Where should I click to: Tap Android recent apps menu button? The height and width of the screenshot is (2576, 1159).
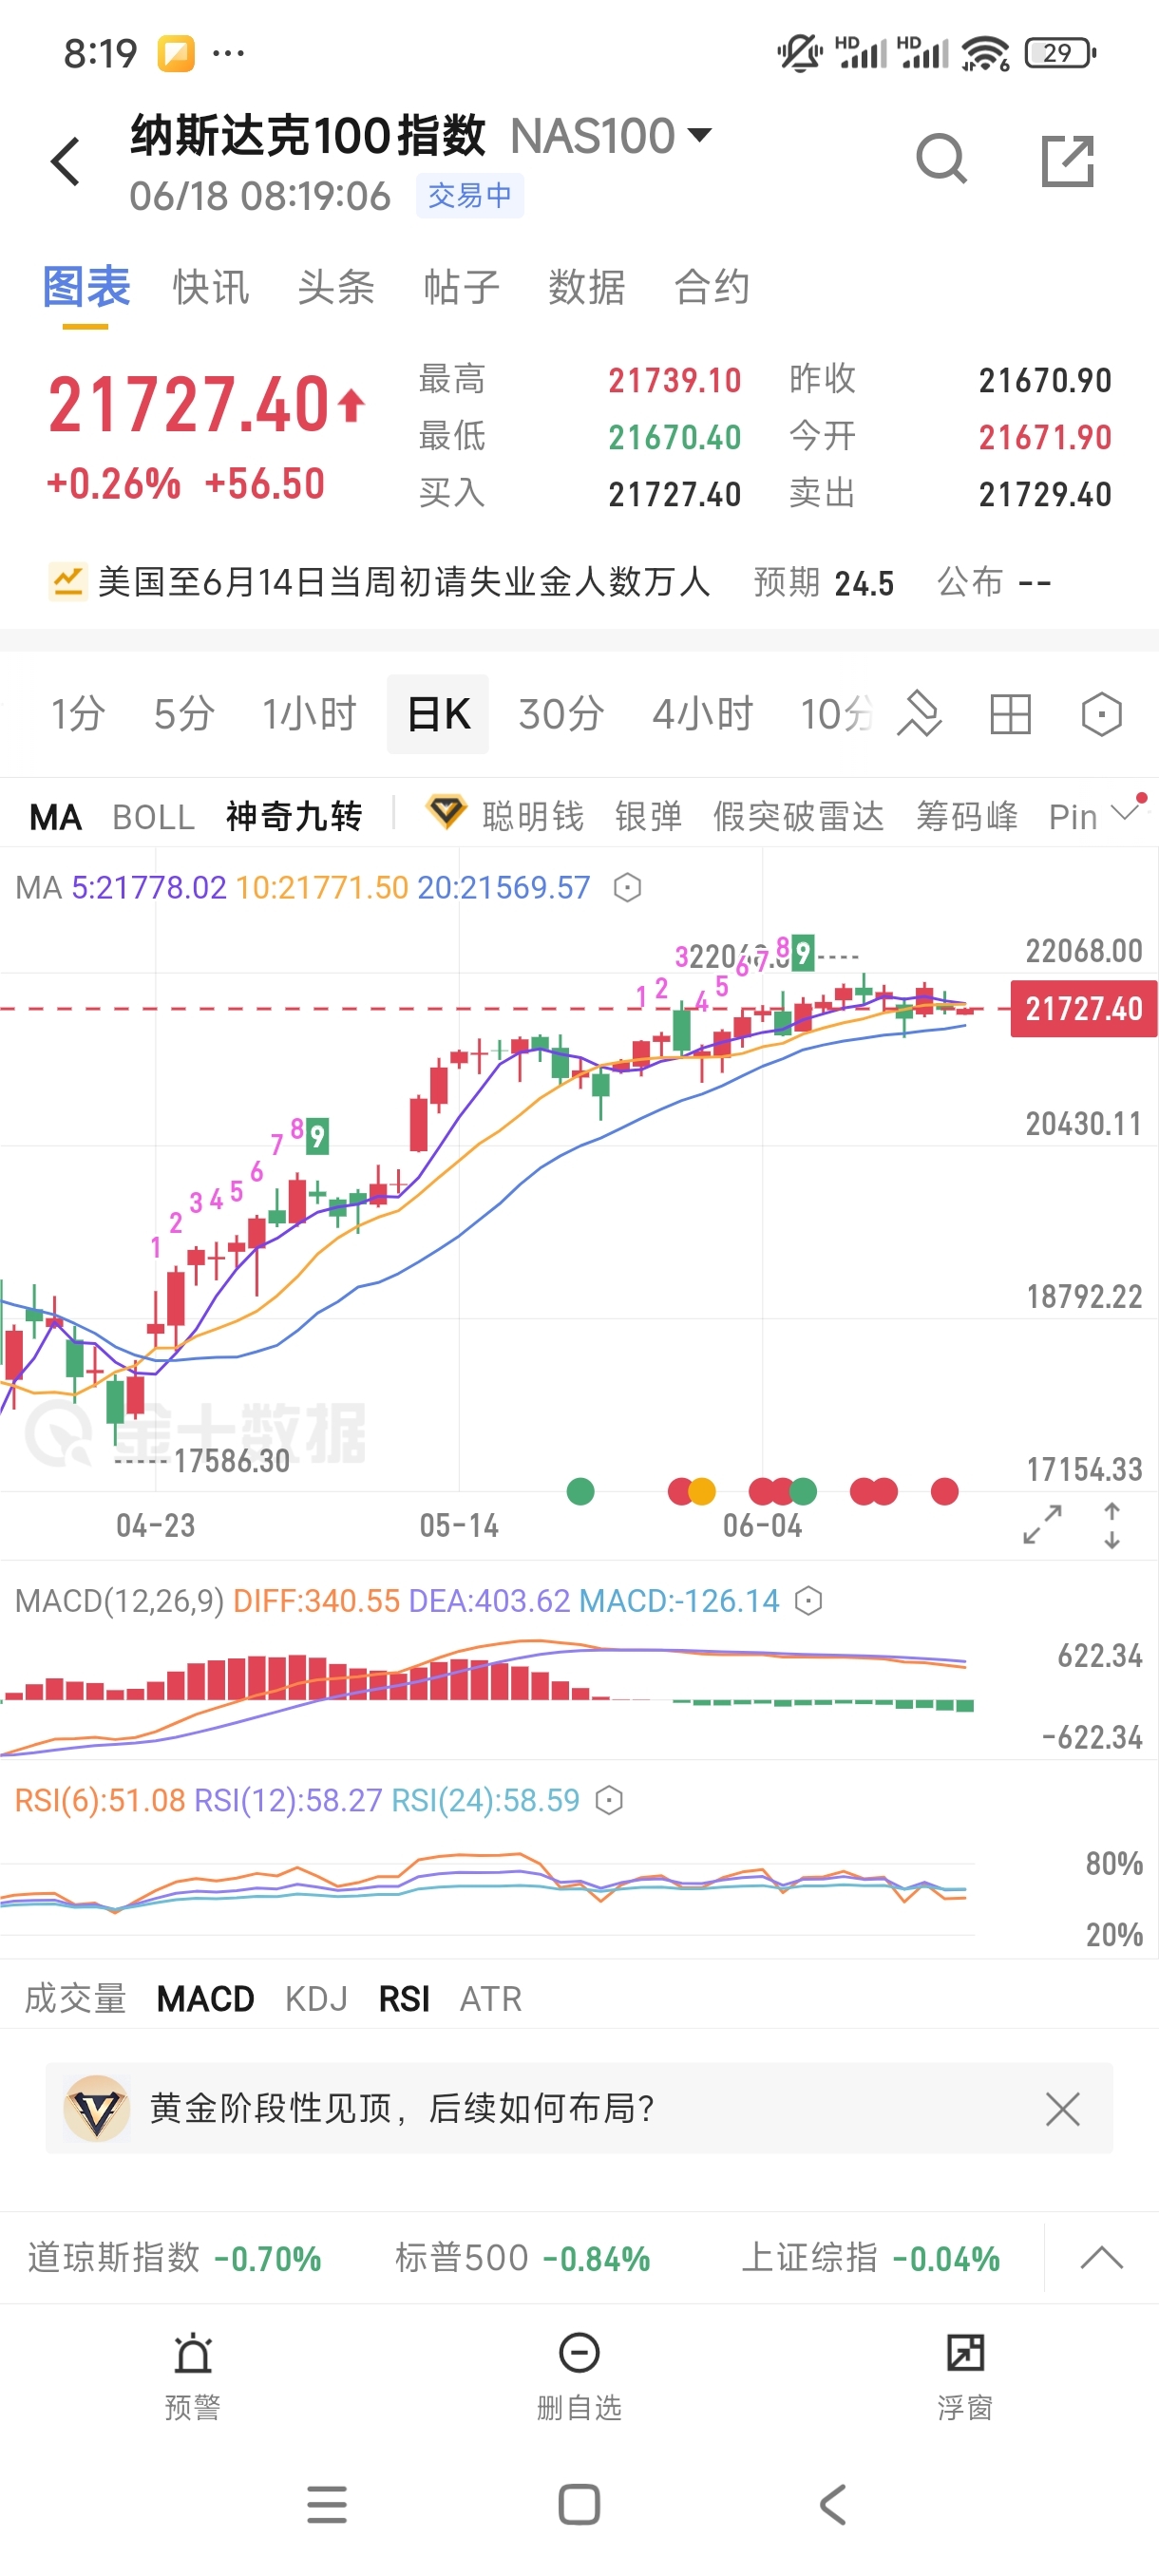tap(326, 2505)
